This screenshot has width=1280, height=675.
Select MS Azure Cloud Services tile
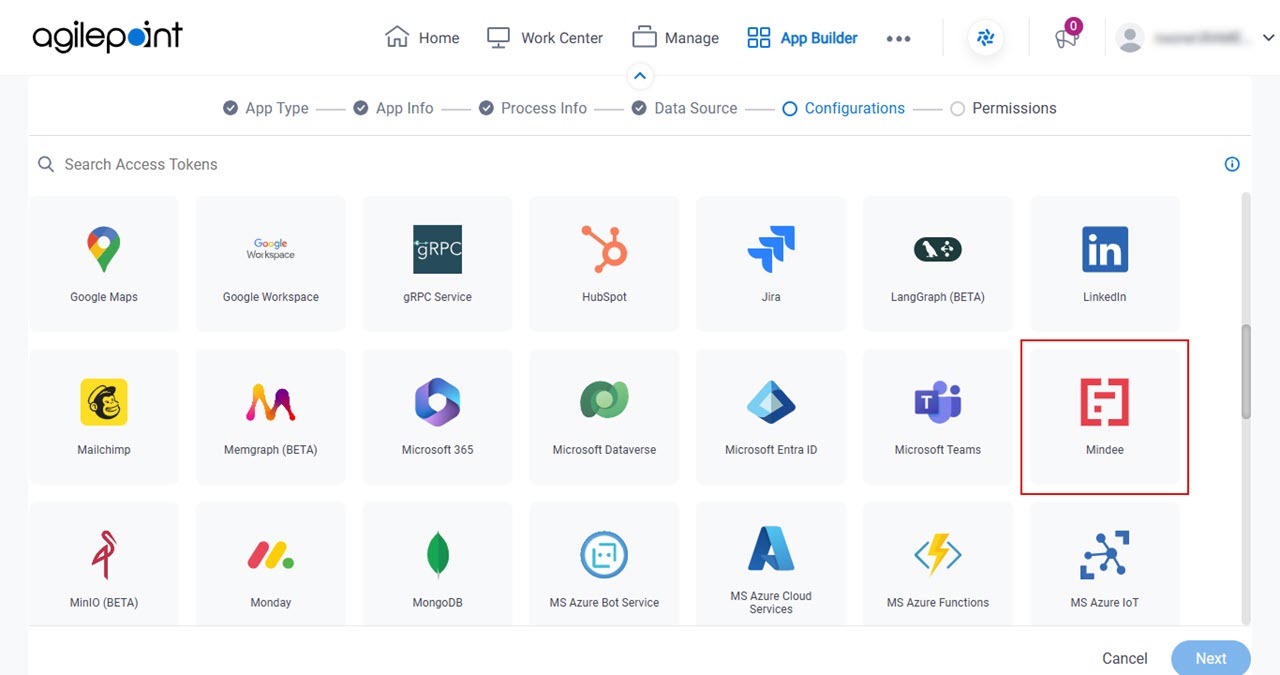[x=771, y=564]
